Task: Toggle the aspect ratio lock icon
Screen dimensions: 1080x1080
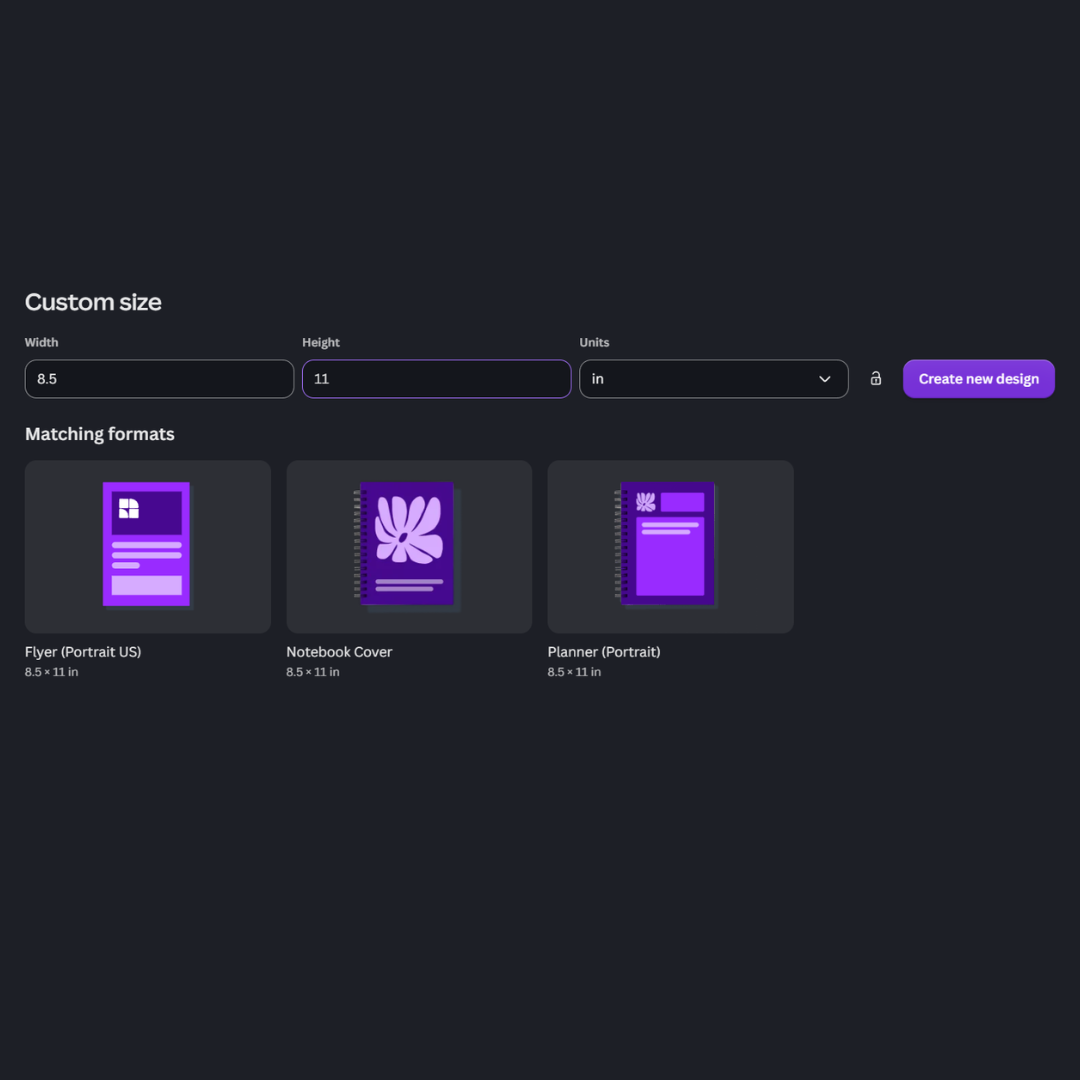Action: 875,378
